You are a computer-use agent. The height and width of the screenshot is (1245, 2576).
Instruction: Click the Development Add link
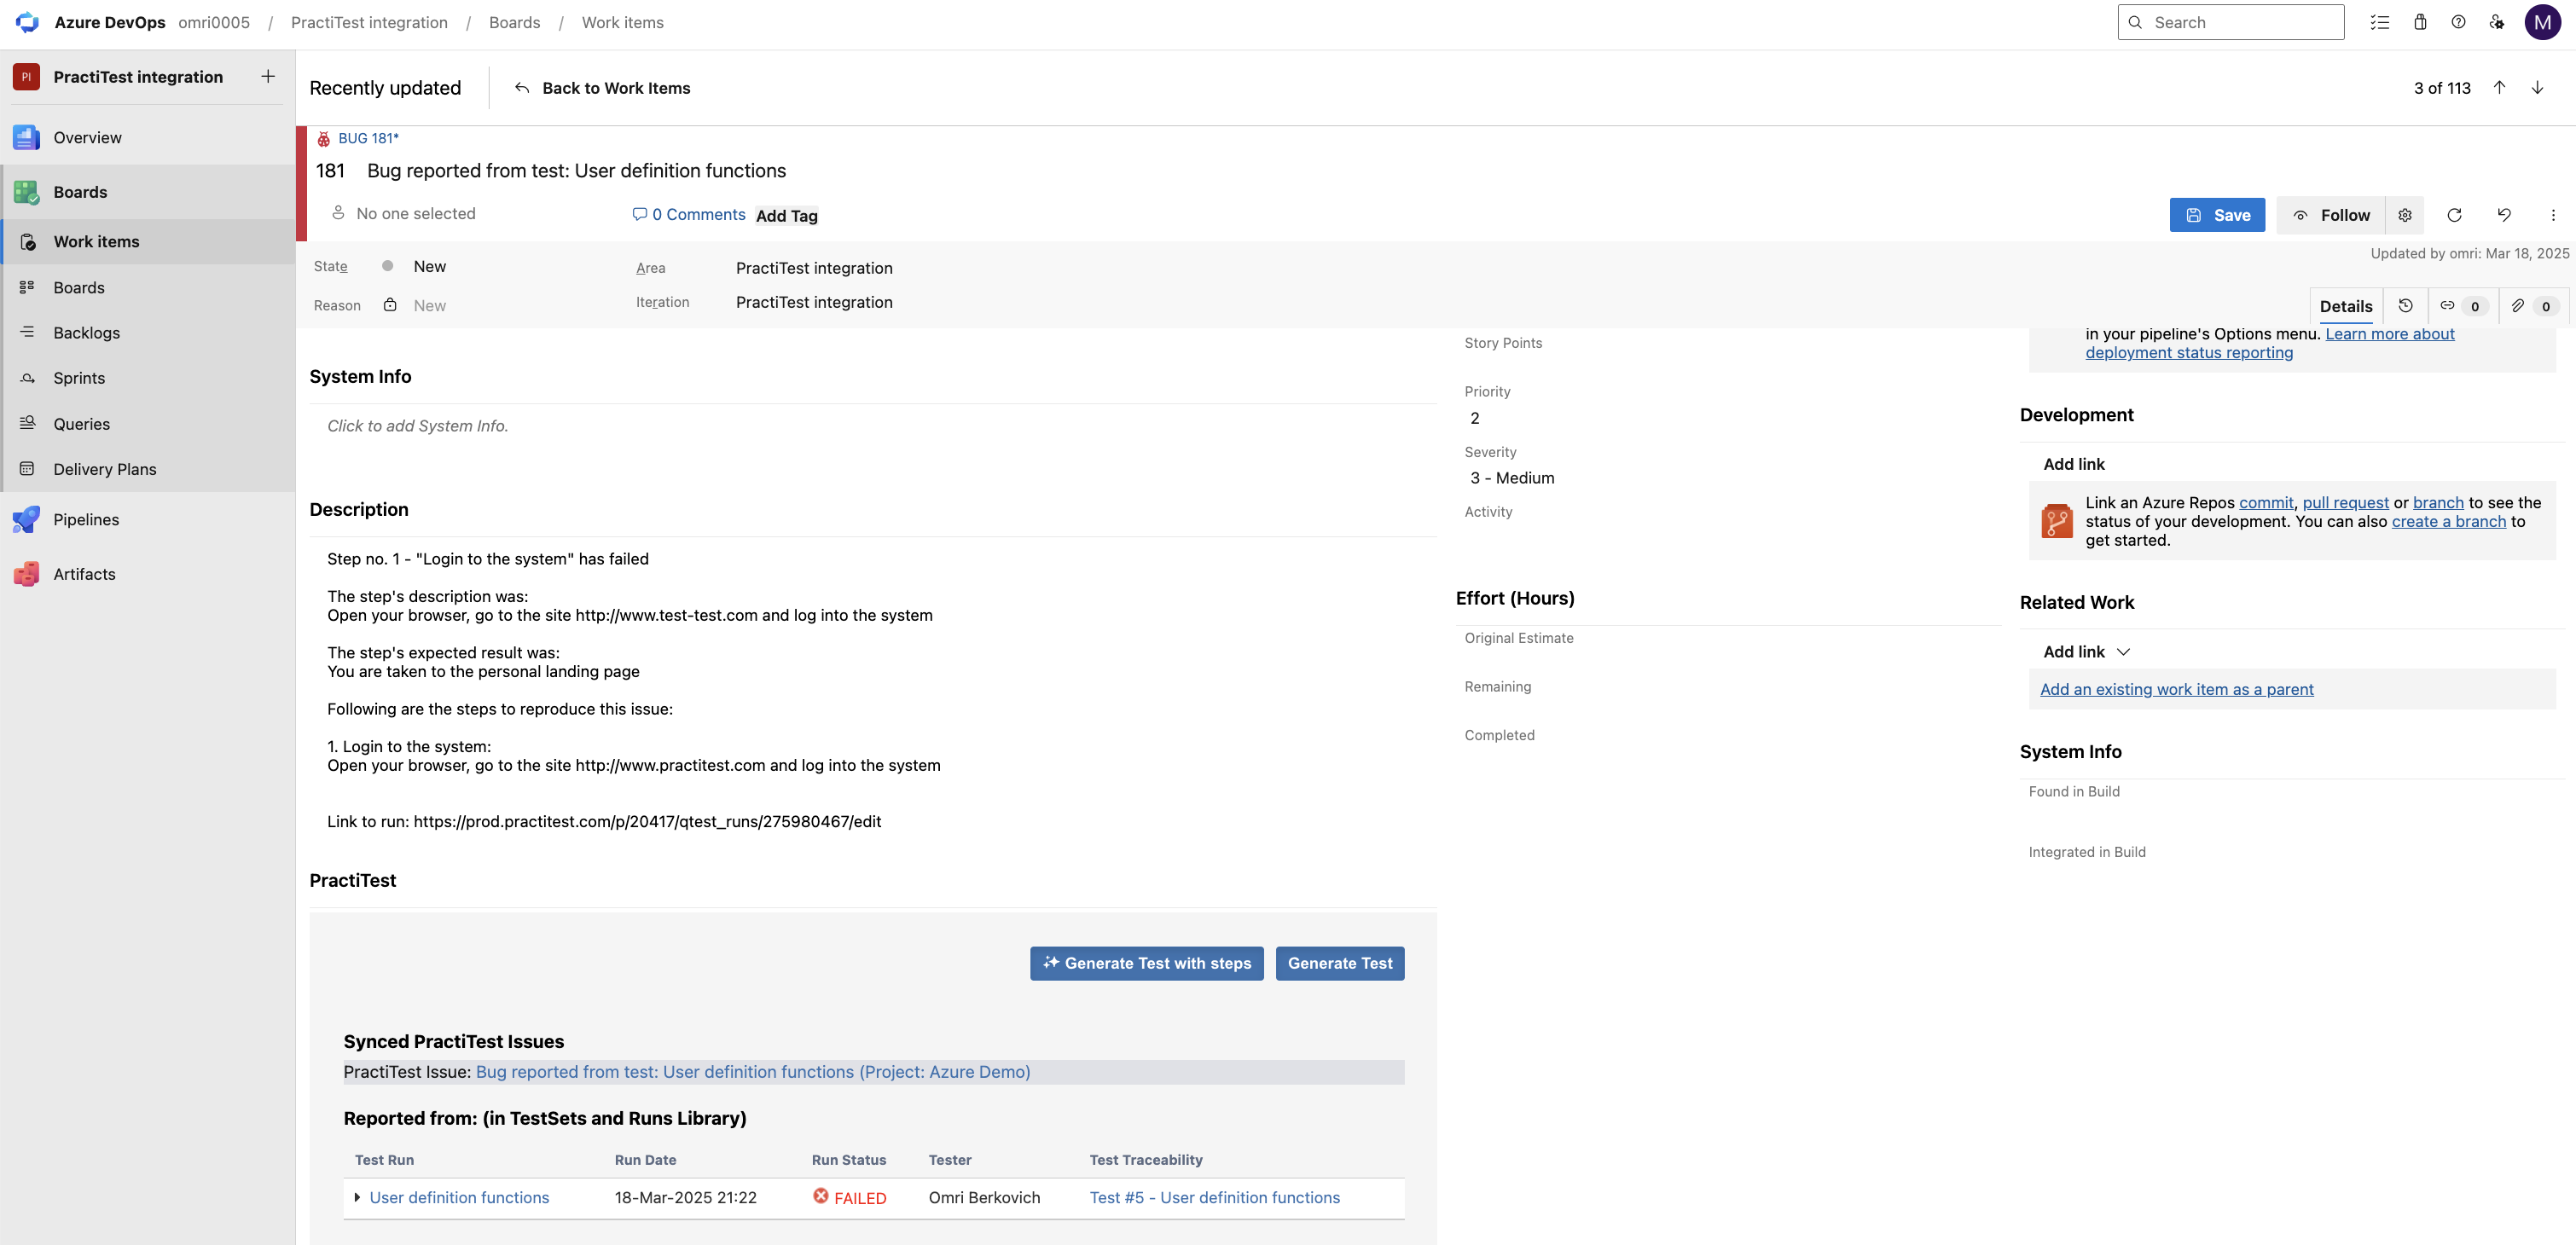2073,464
